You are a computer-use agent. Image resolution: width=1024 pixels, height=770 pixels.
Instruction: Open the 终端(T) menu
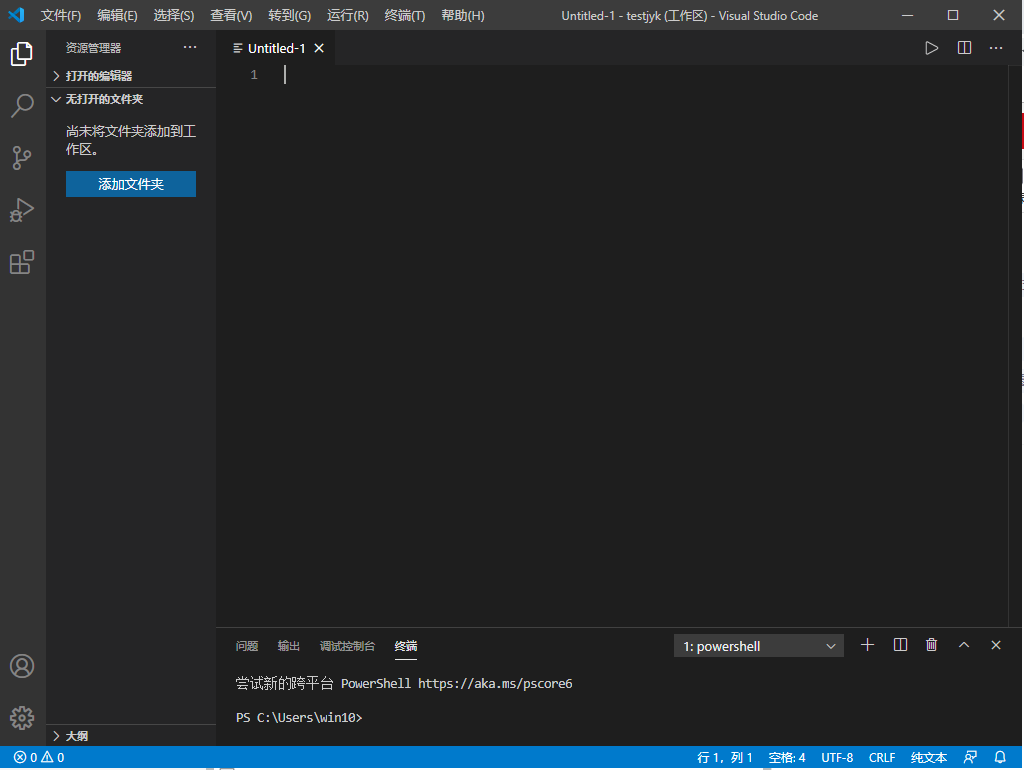tap(405, 16)
